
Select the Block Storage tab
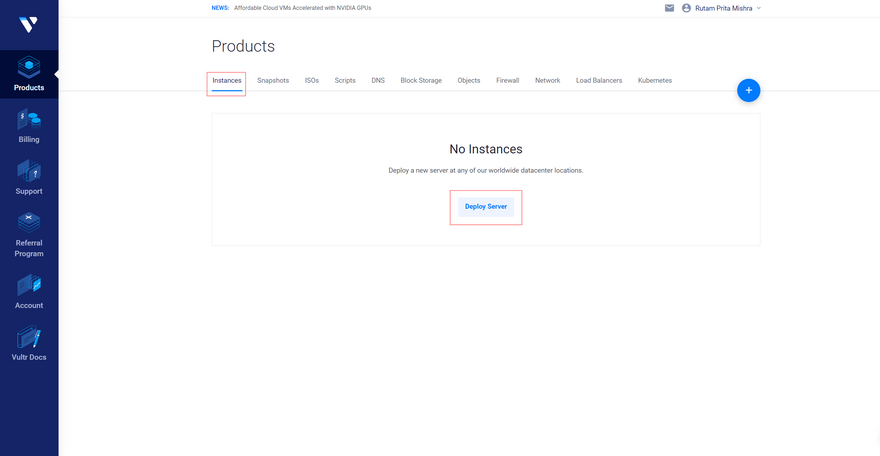point(421,80)
